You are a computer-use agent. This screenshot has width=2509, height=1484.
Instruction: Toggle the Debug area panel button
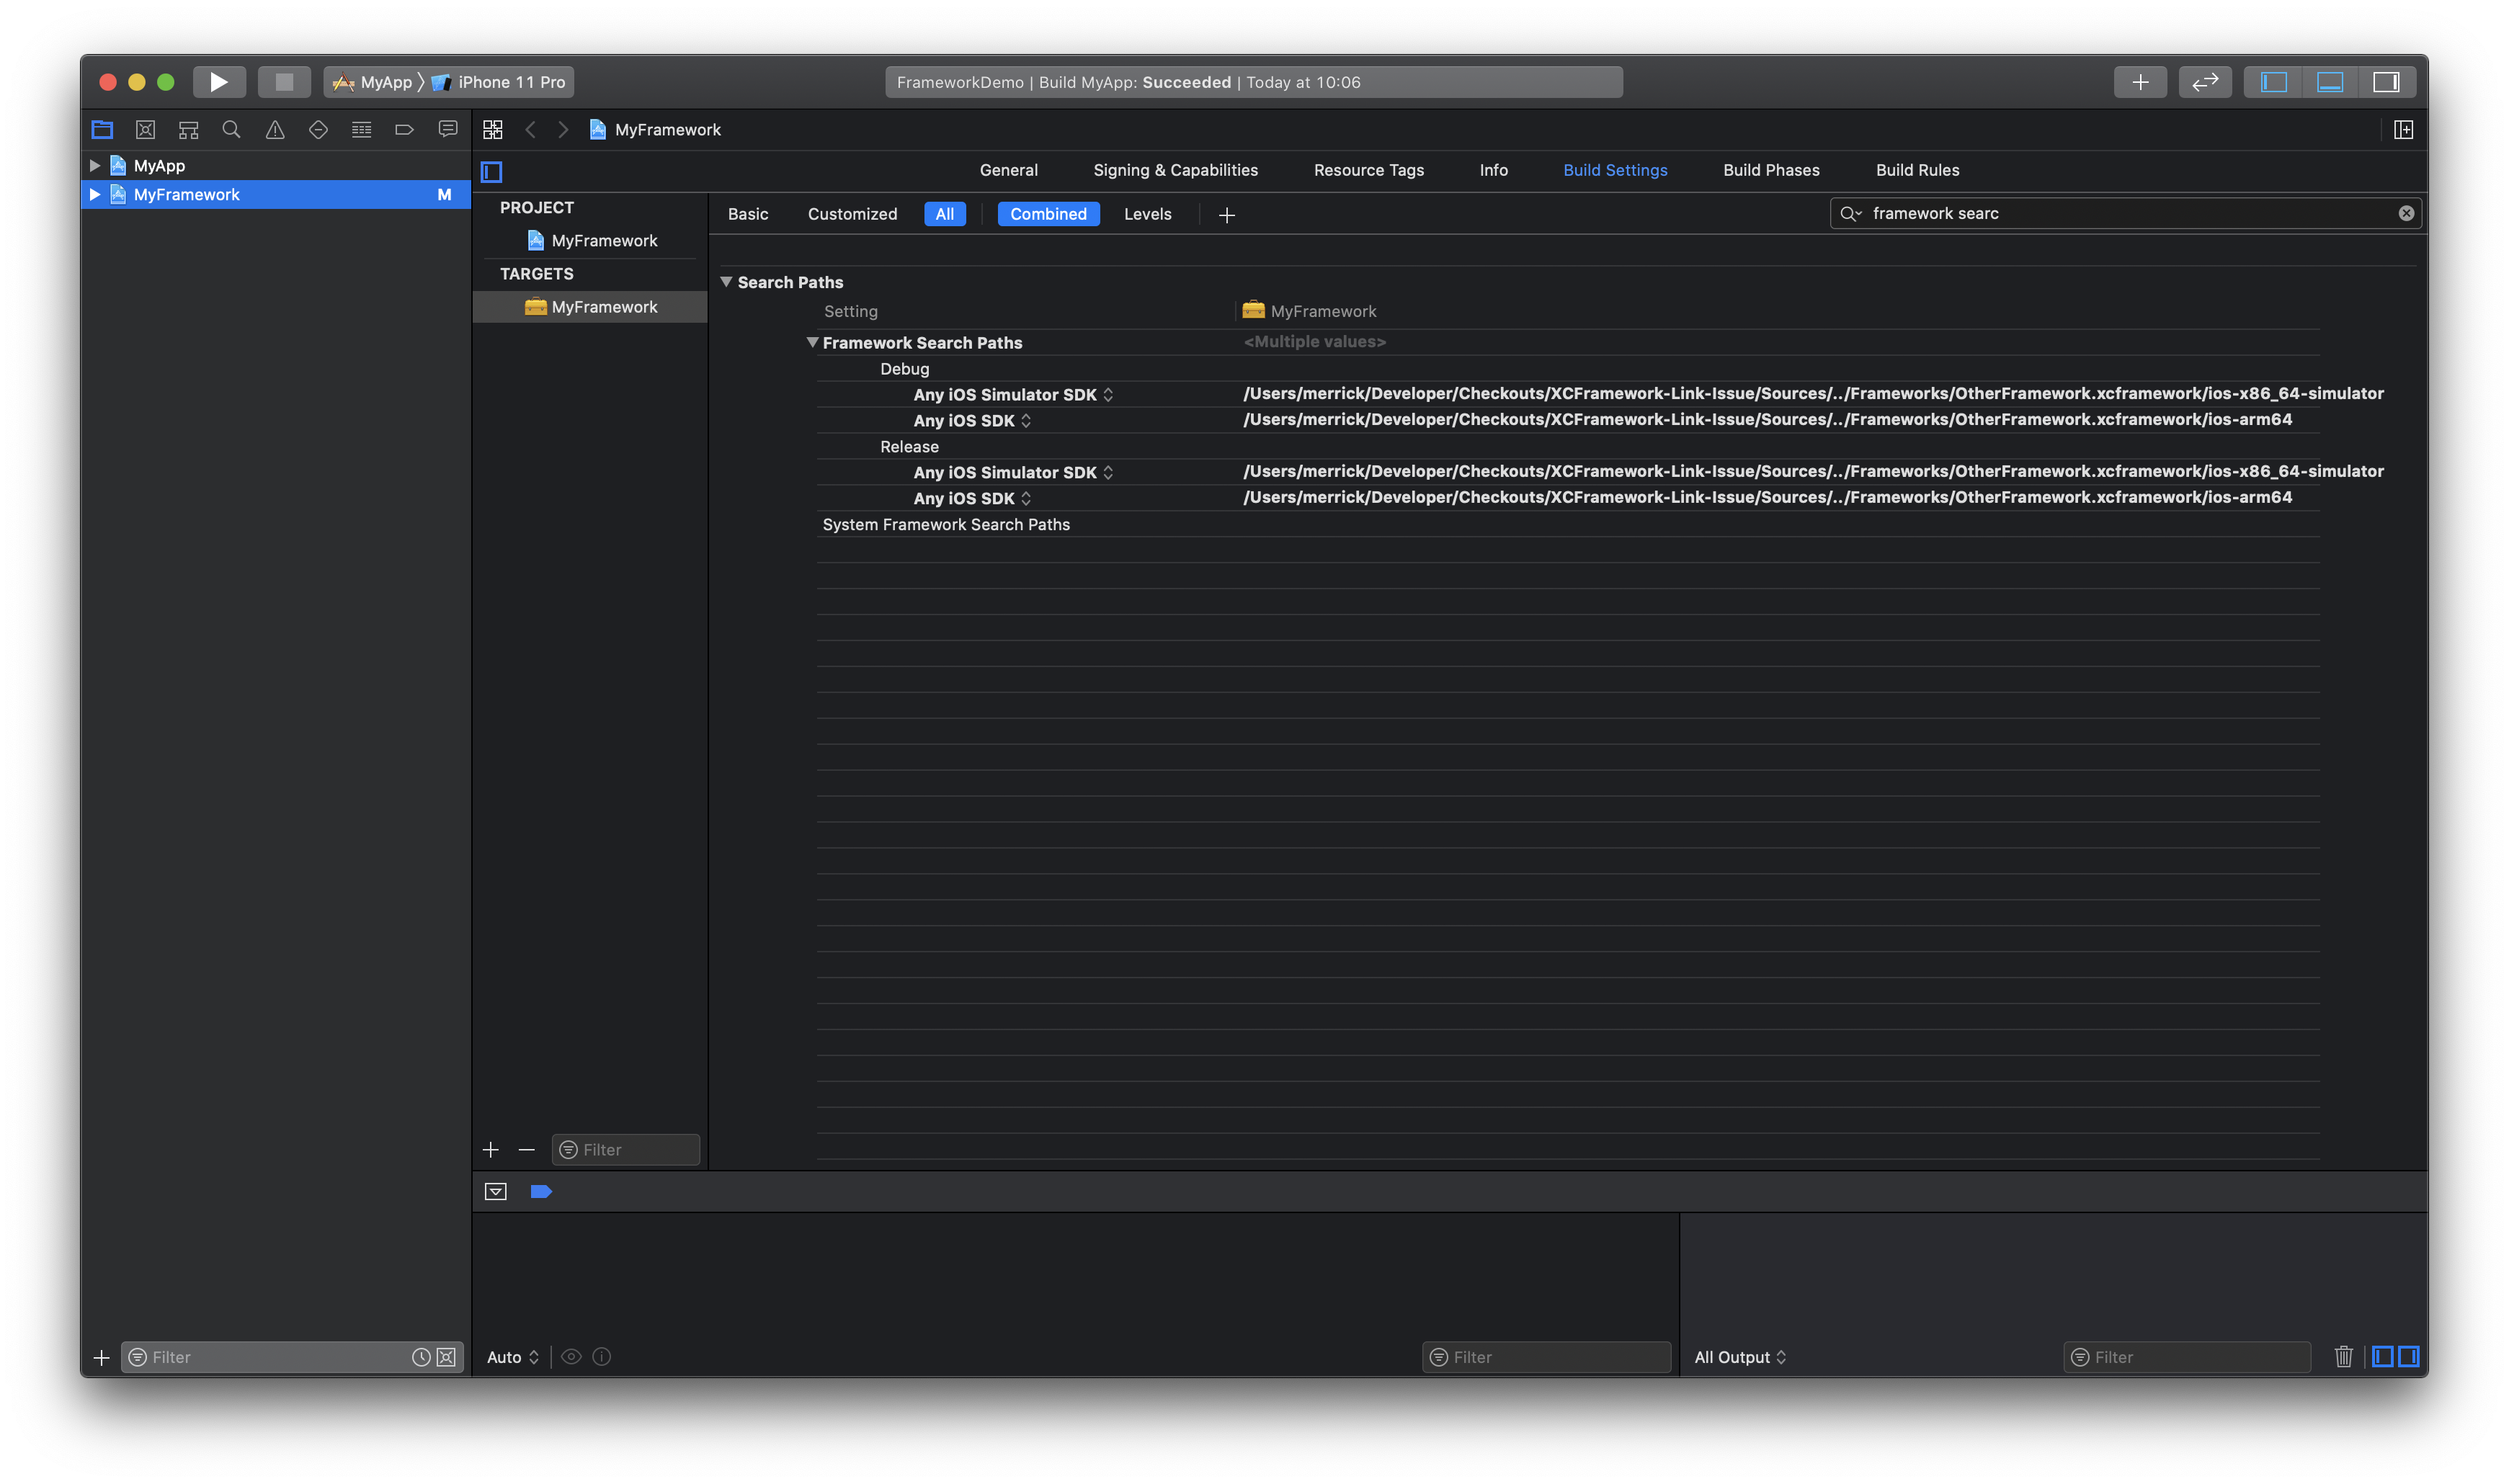pos(2329,82)
